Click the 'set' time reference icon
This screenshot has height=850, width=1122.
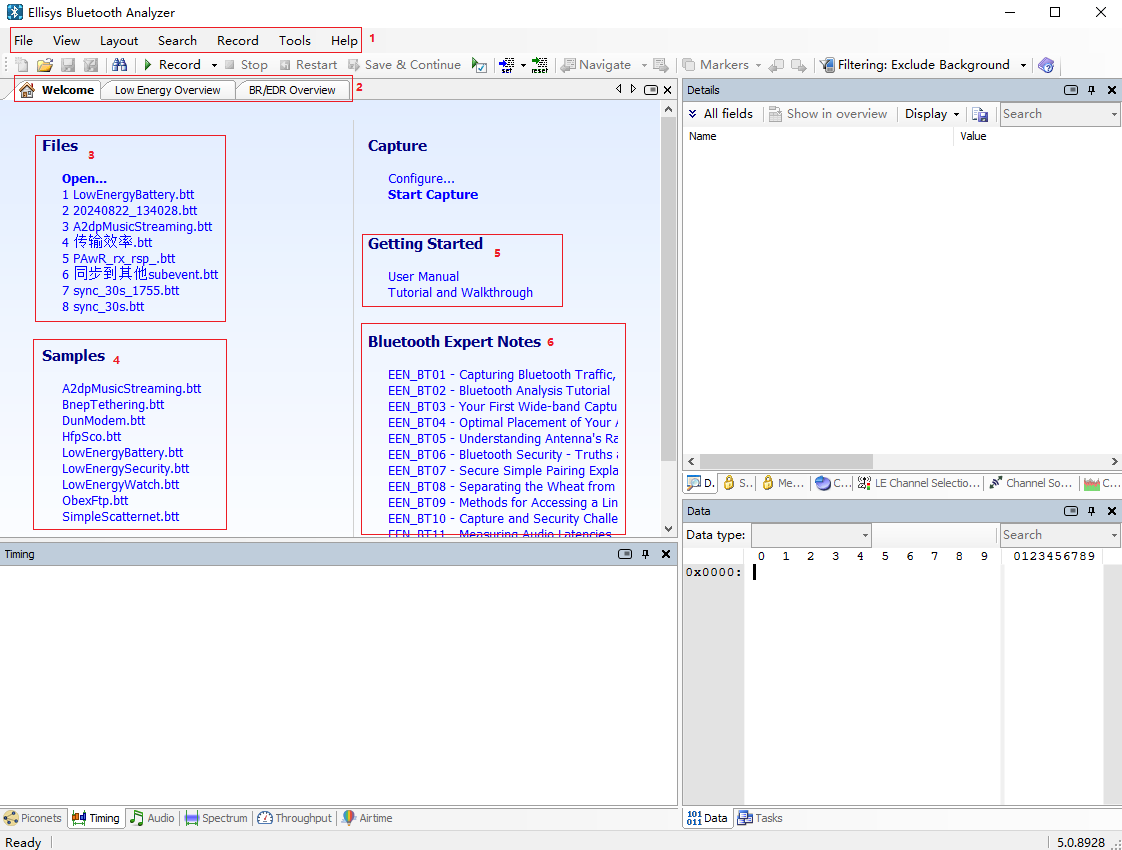coord(507,65)
